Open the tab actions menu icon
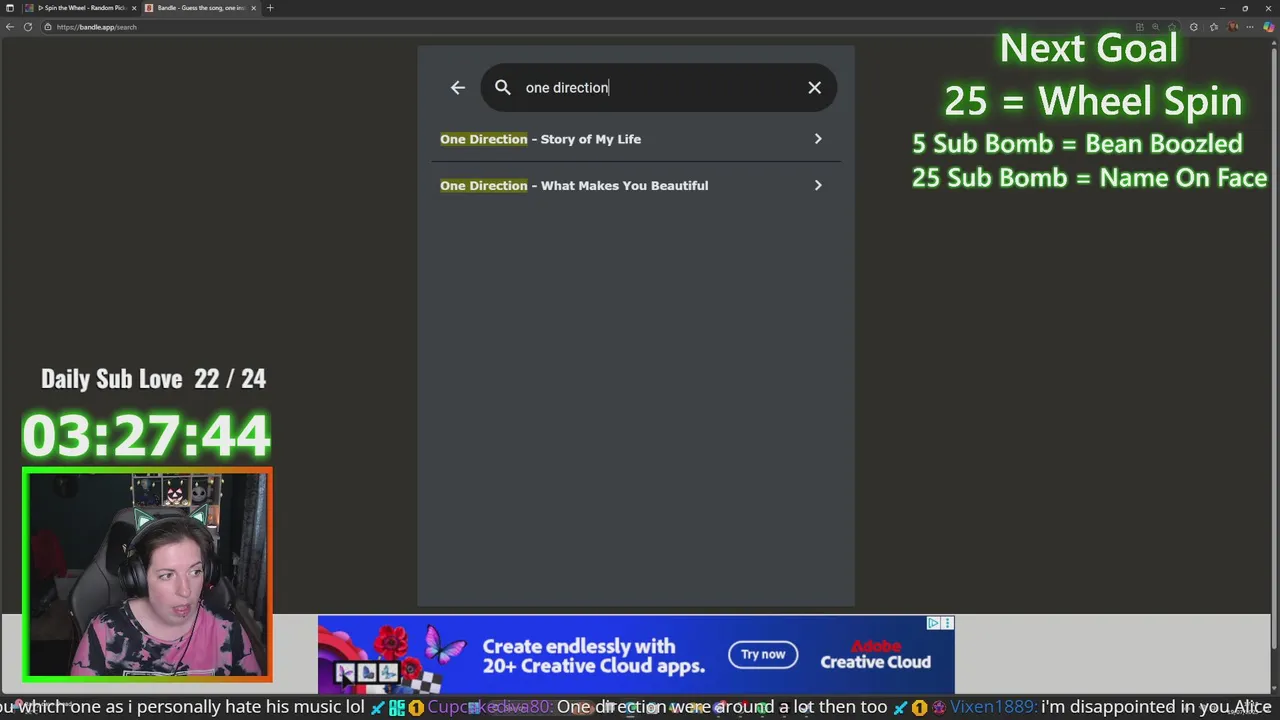This screenshot has height=720, width=1280. point(10,8)
